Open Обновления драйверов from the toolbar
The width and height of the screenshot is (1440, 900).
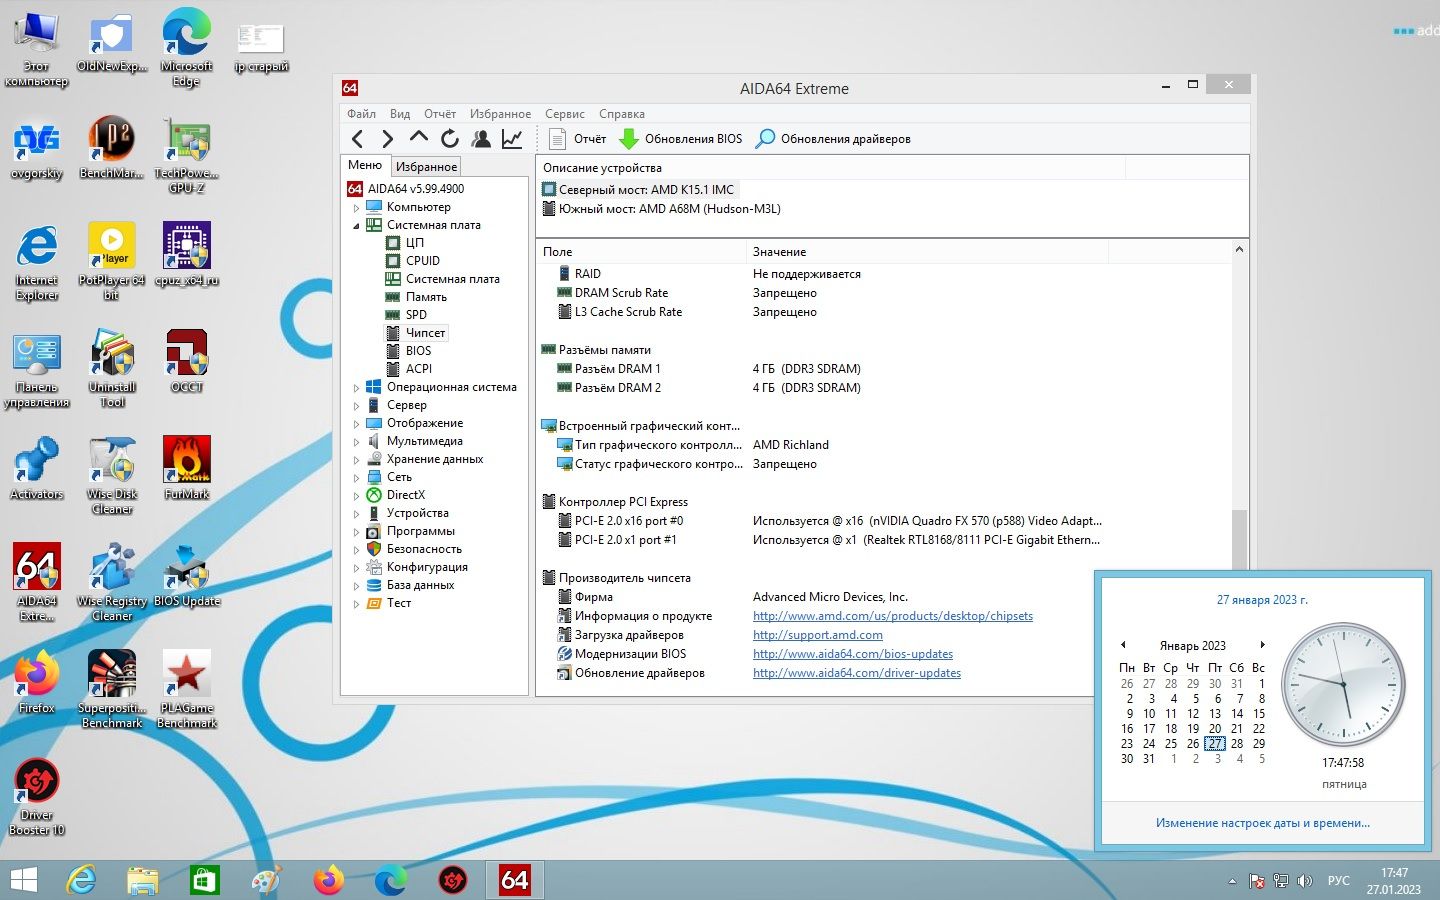[x=833, y=139]
